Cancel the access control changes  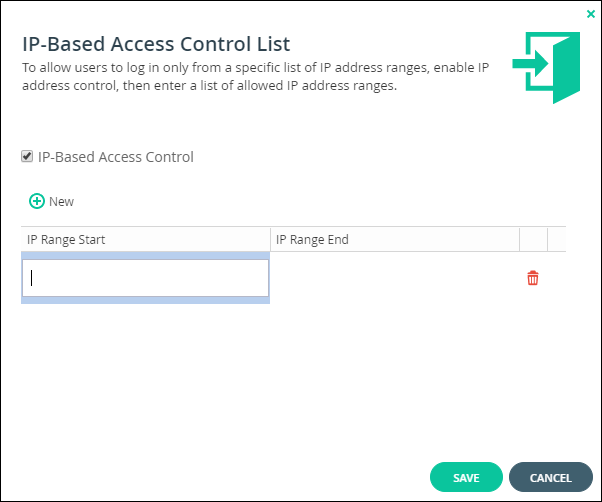pos(551,477)
